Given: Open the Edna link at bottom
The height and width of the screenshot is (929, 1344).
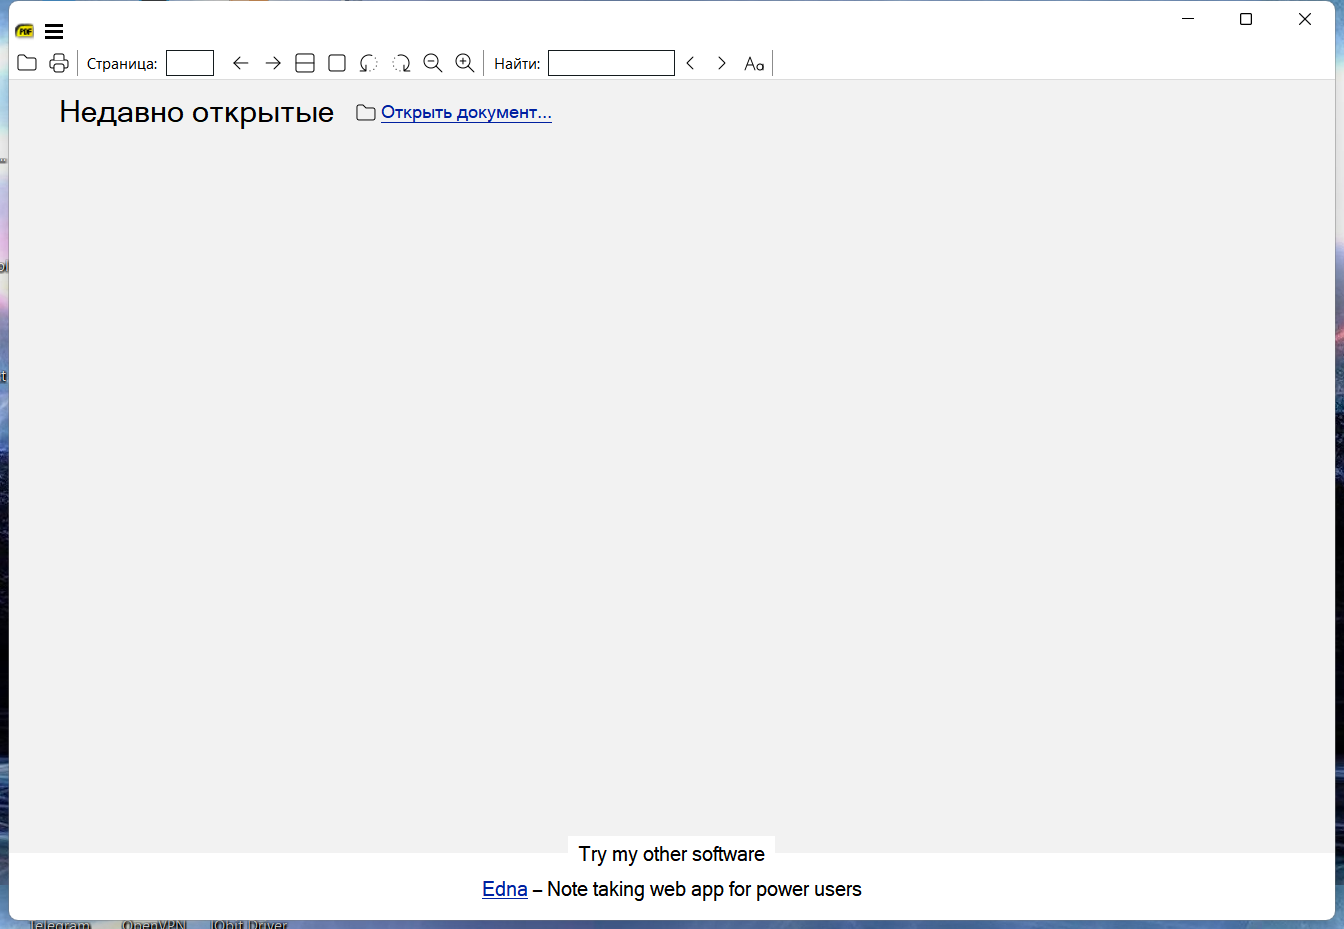Looking at the screenshot, I should tap(504, 889).
